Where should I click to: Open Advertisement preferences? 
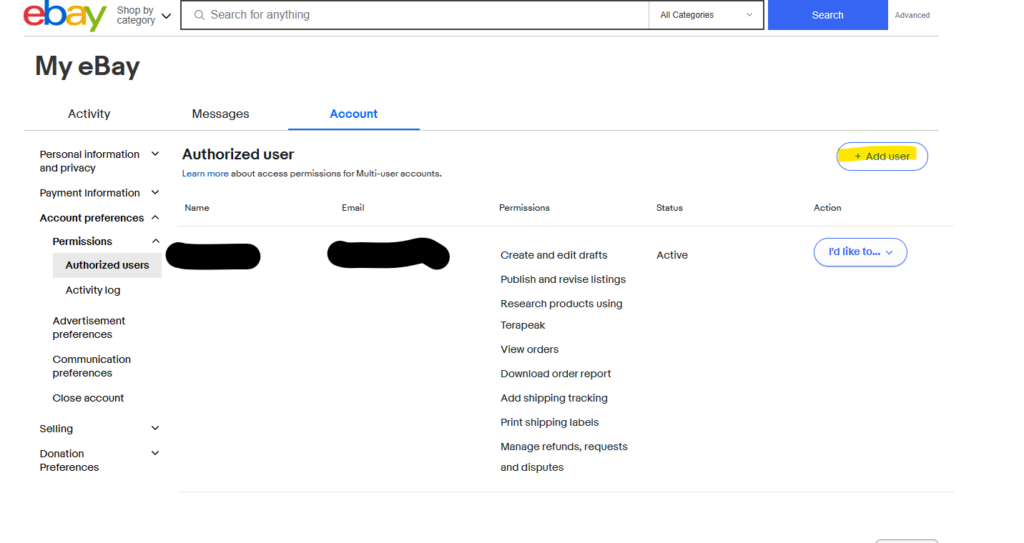coord(89,327)
